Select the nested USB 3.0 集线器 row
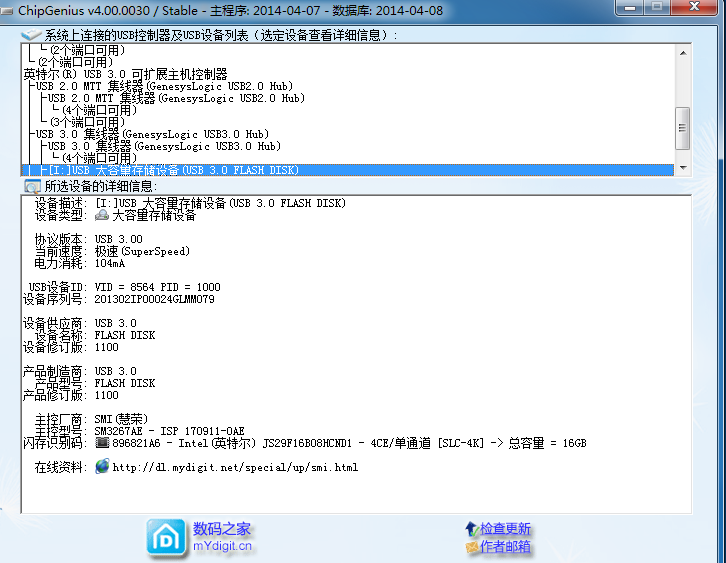The height and width of the screenshot is (563, 726). [x=164, y=146]
